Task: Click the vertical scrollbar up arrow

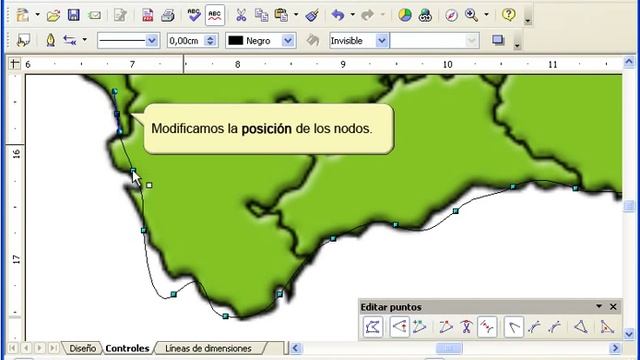Action: [629, 62]
